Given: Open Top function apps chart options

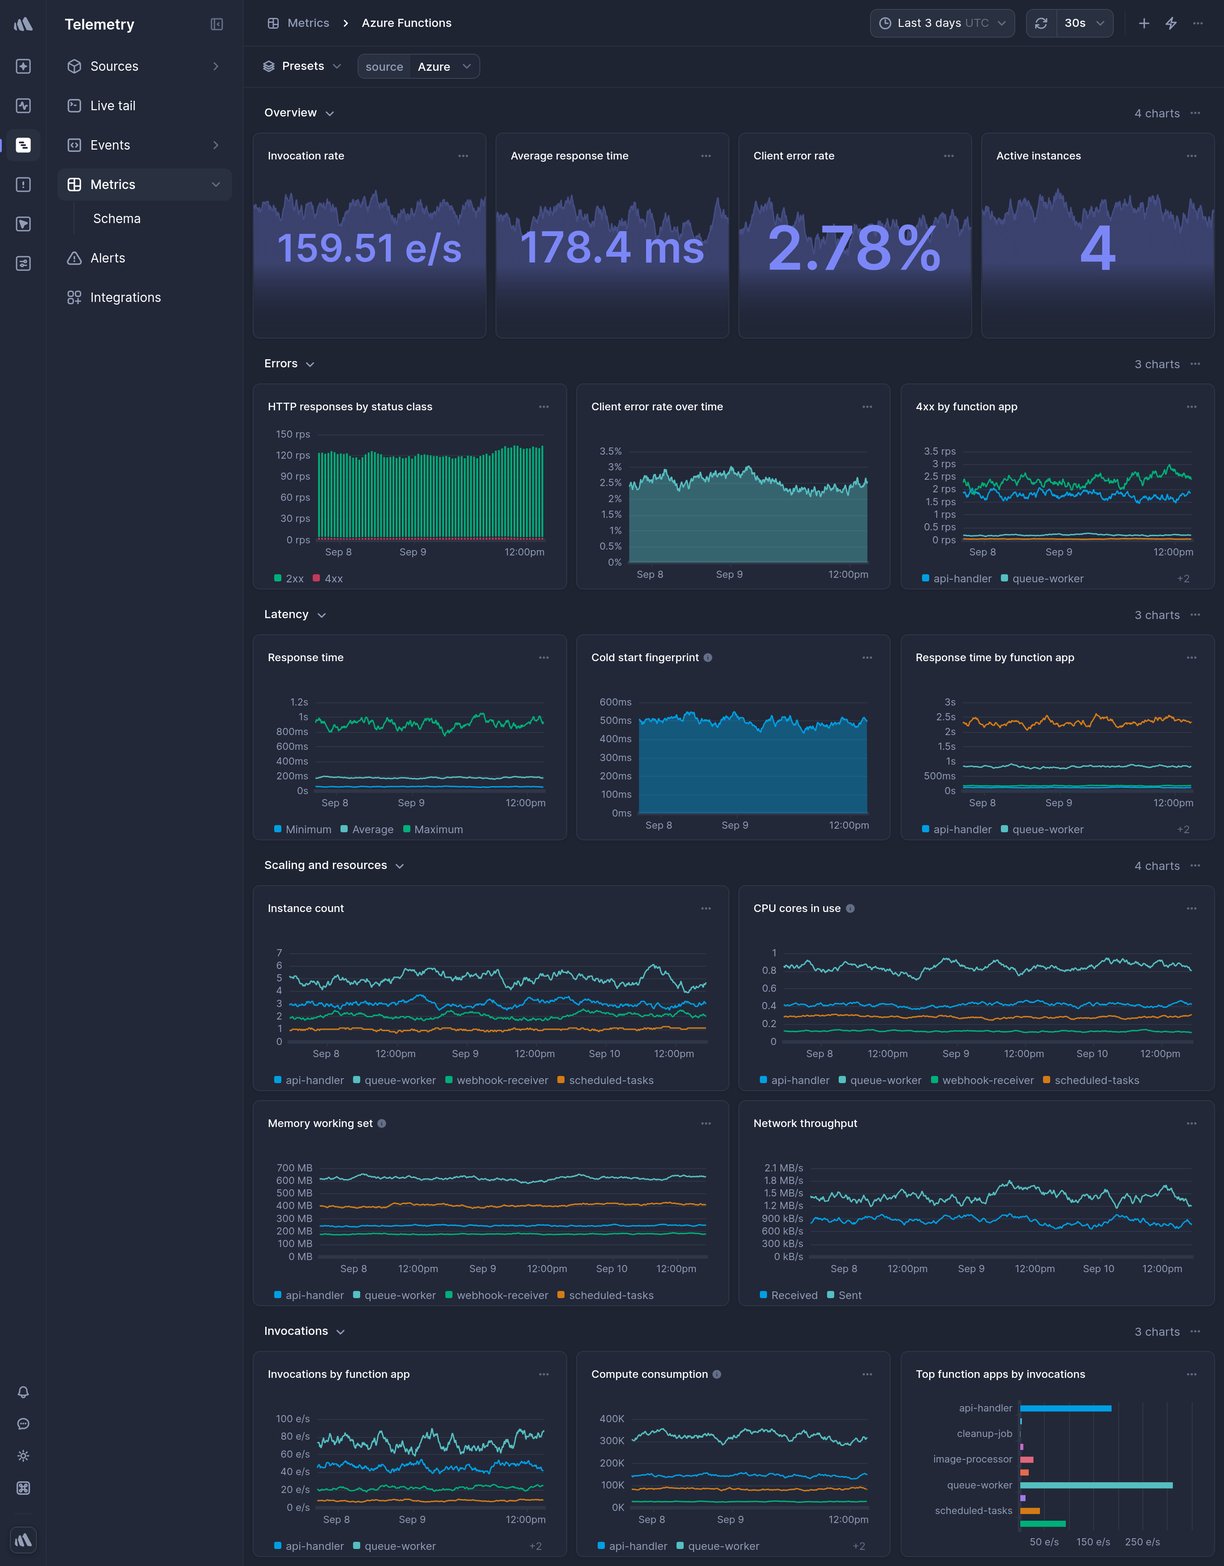Looking at the screenshot, I should coord(1192,1375).
